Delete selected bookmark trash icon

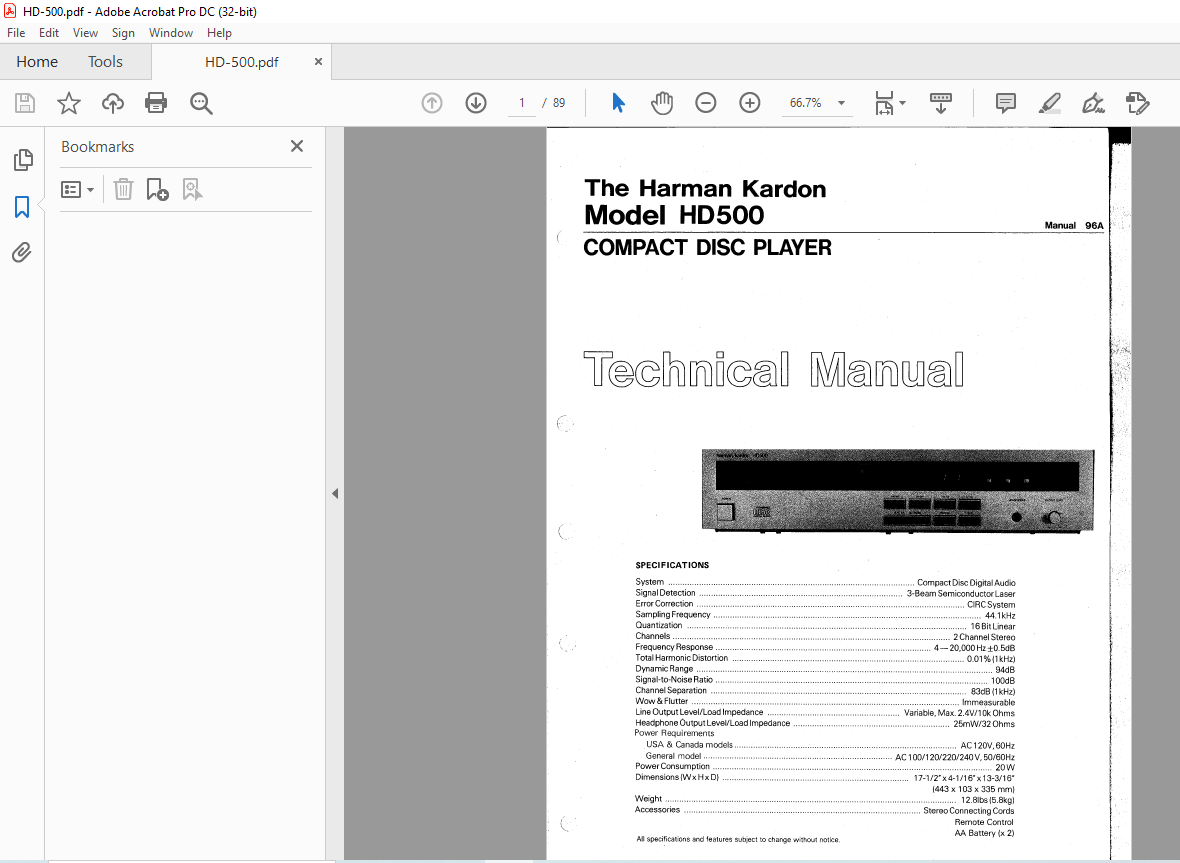coord(123,190)
